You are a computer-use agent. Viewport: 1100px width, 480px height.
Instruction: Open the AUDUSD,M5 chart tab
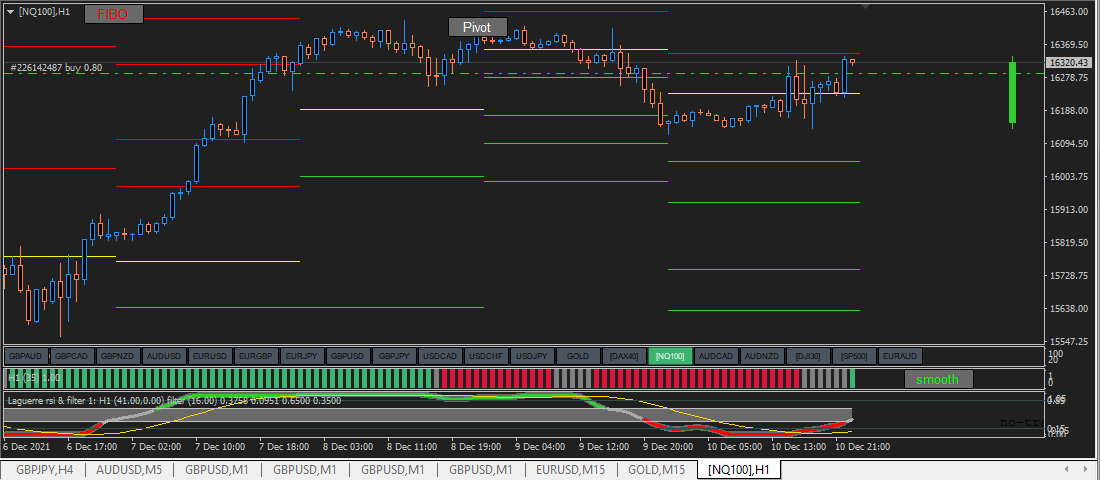coord(129,469)
